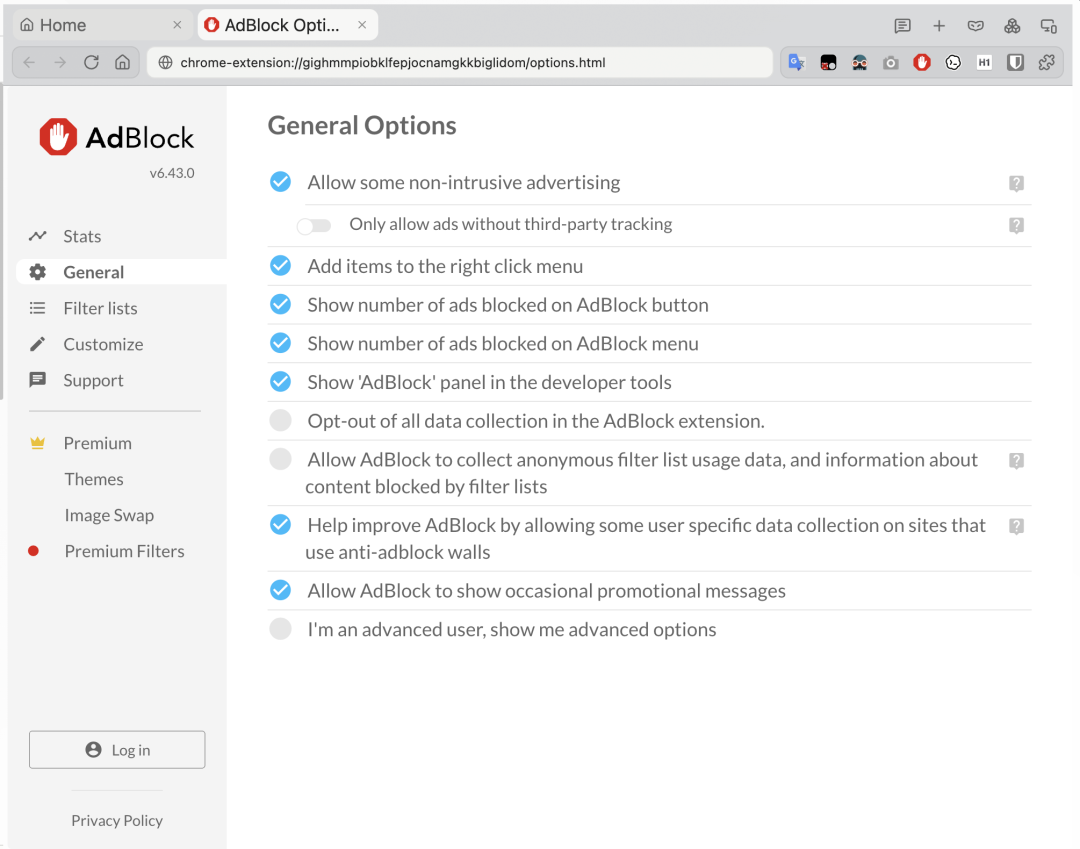The width and height of the screenshot is (1080, 849).
Task: Toggle Only allow ads without third-party tracking
Action: coord(314,225)
